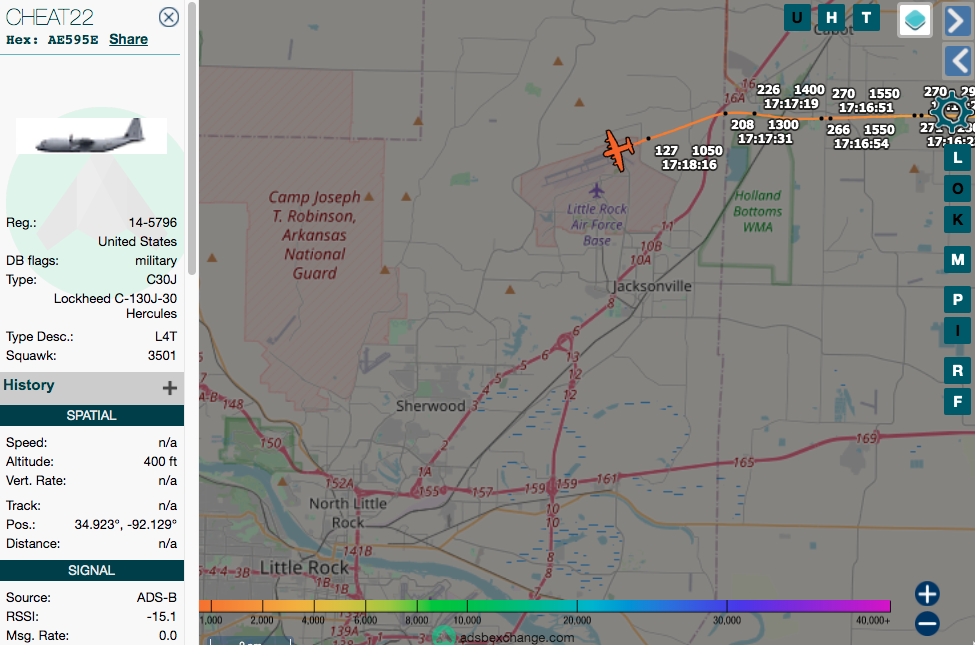The height and width of the screenshot is (645, 975).
Task: Click the type code C30J
Action: pyautogui.click(x=162, y=280)
